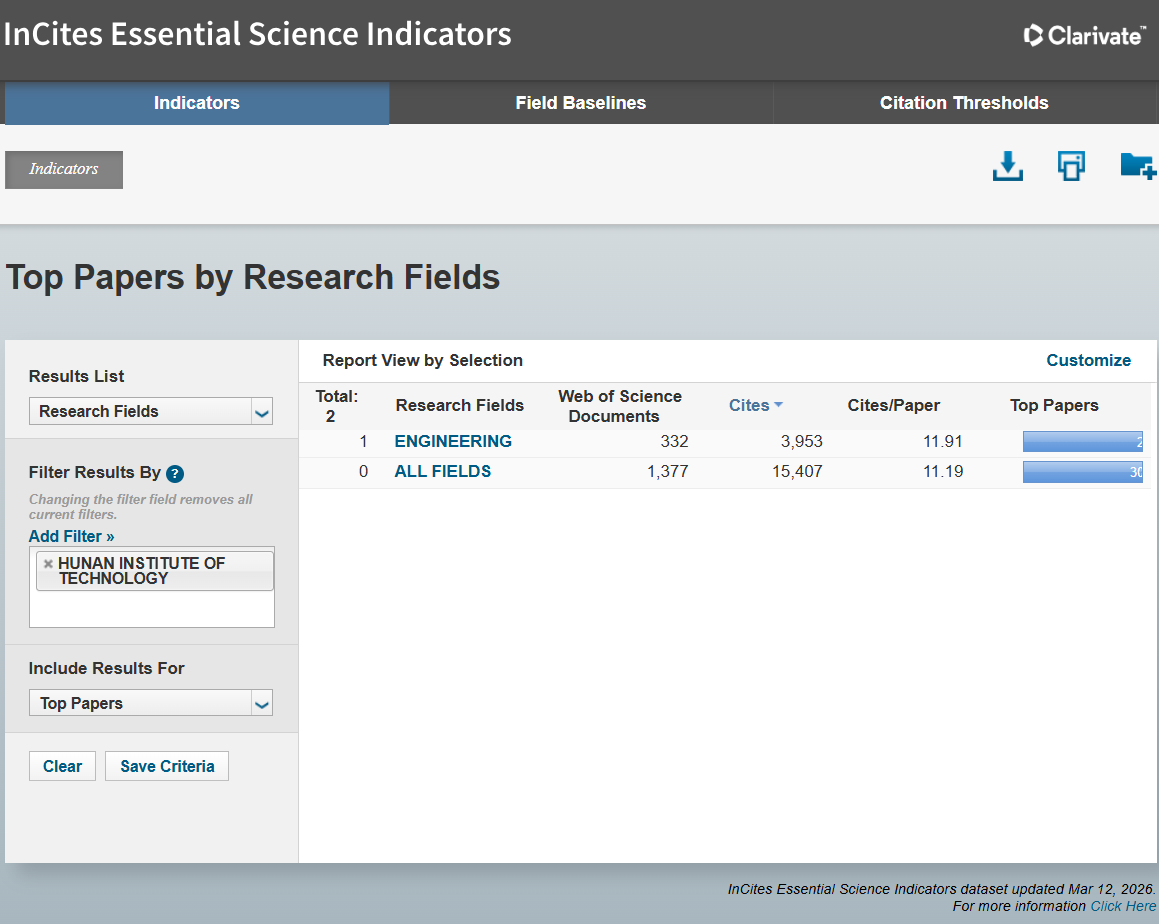Open the ENGINEERING research field link

pyautogui.click(x=453, y=441)
